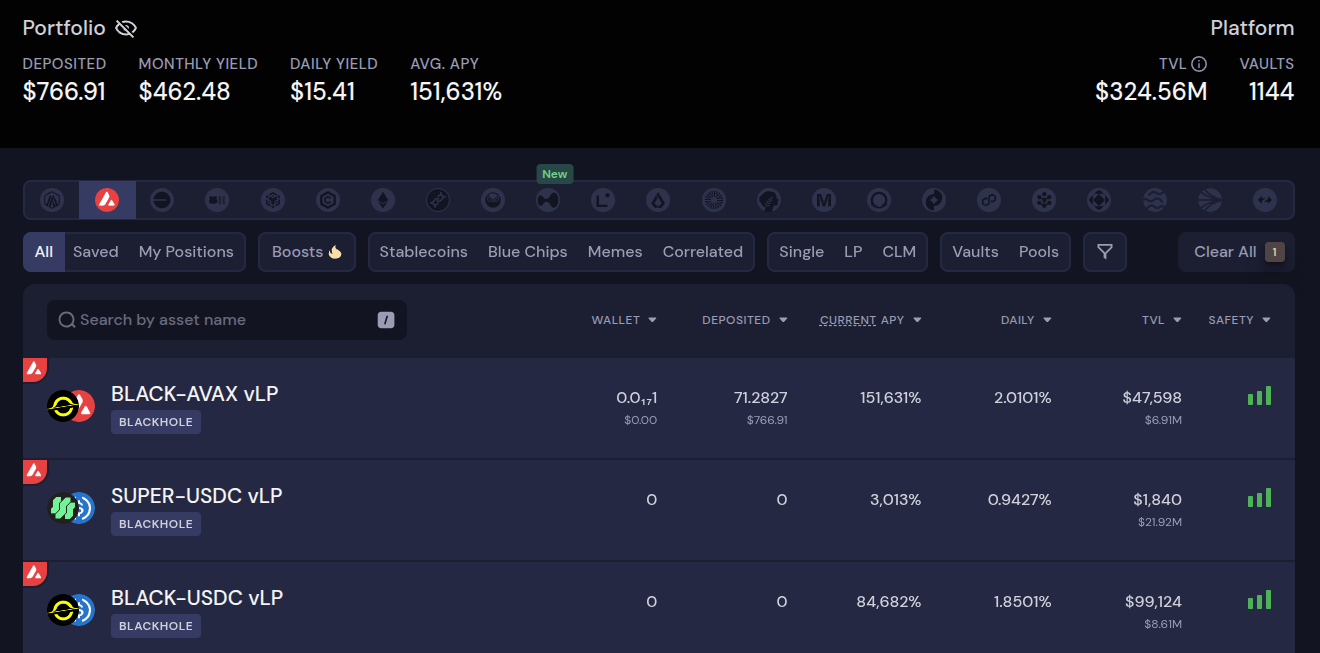The image size is (1320, 653).
Task: Sort by Safety column arrow
Action: pos(1266,320)
